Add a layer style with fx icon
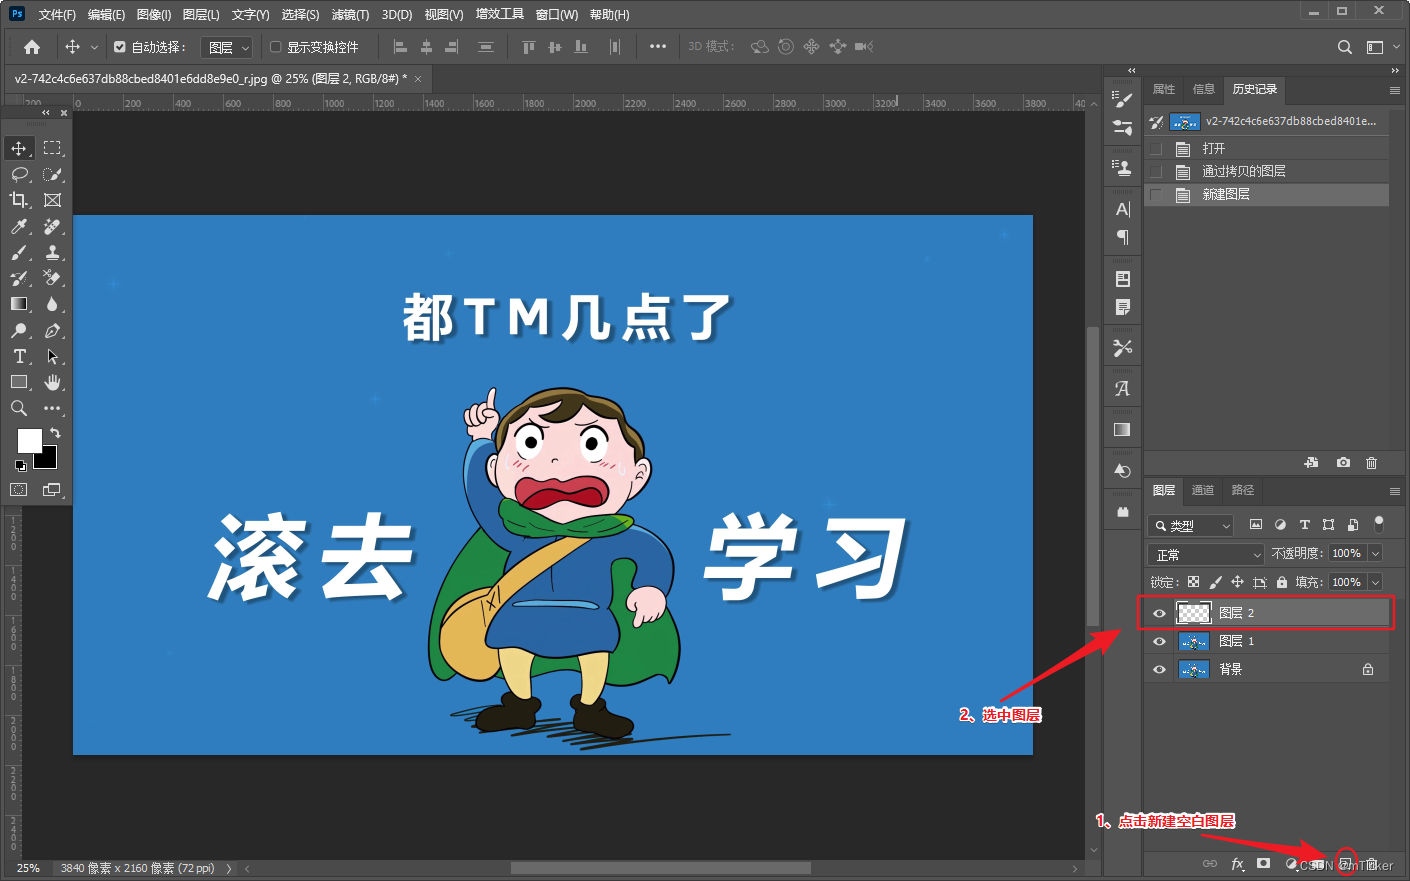Screen dimensions: 1410x881 (x=1238, y=864)
